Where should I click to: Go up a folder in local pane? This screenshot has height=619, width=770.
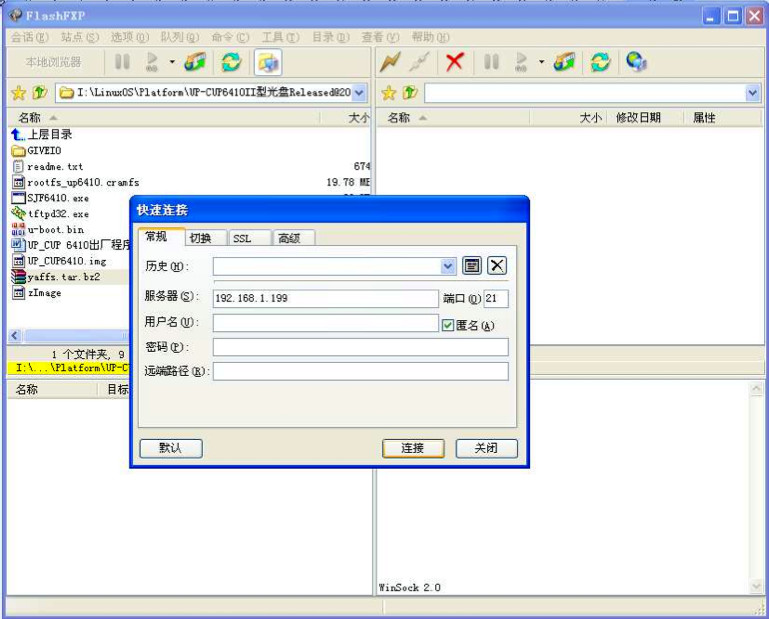point(40,92)
